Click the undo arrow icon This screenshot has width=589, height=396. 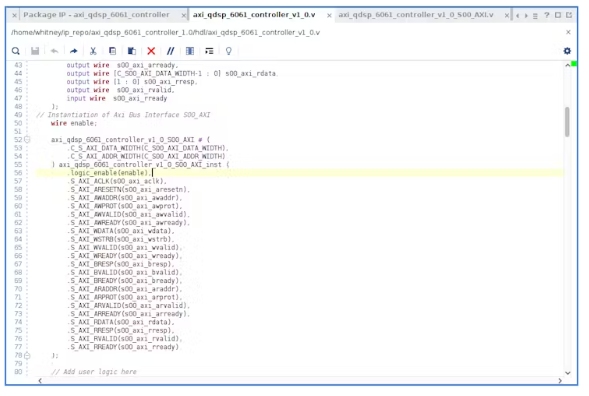(54, 51)
